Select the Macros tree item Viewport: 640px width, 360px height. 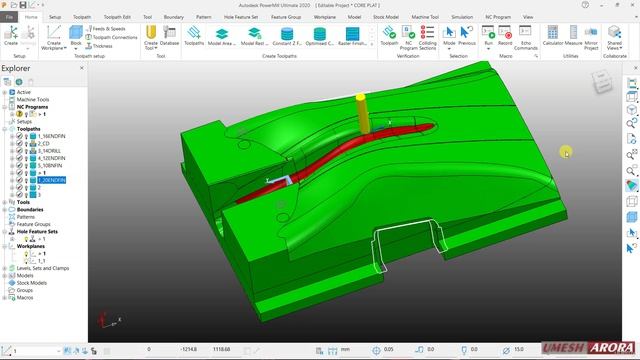(x=24, y=298)
